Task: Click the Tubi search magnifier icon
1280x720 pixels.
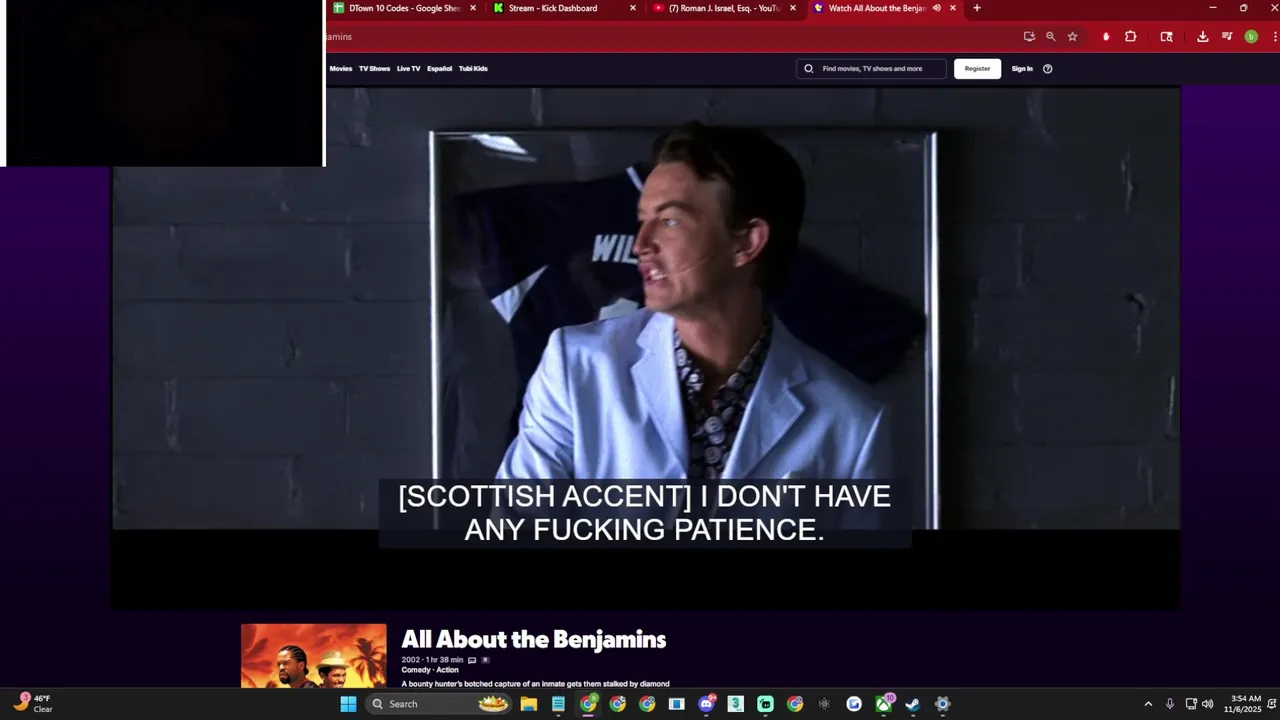Action: 809,68
